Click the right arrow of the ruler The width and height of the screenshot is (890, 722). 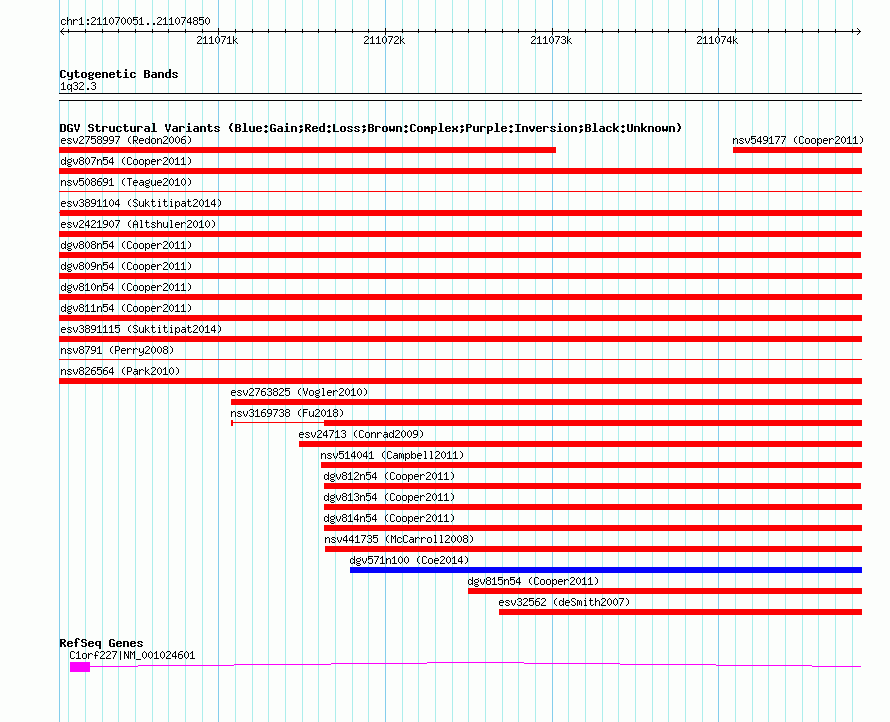858,32
